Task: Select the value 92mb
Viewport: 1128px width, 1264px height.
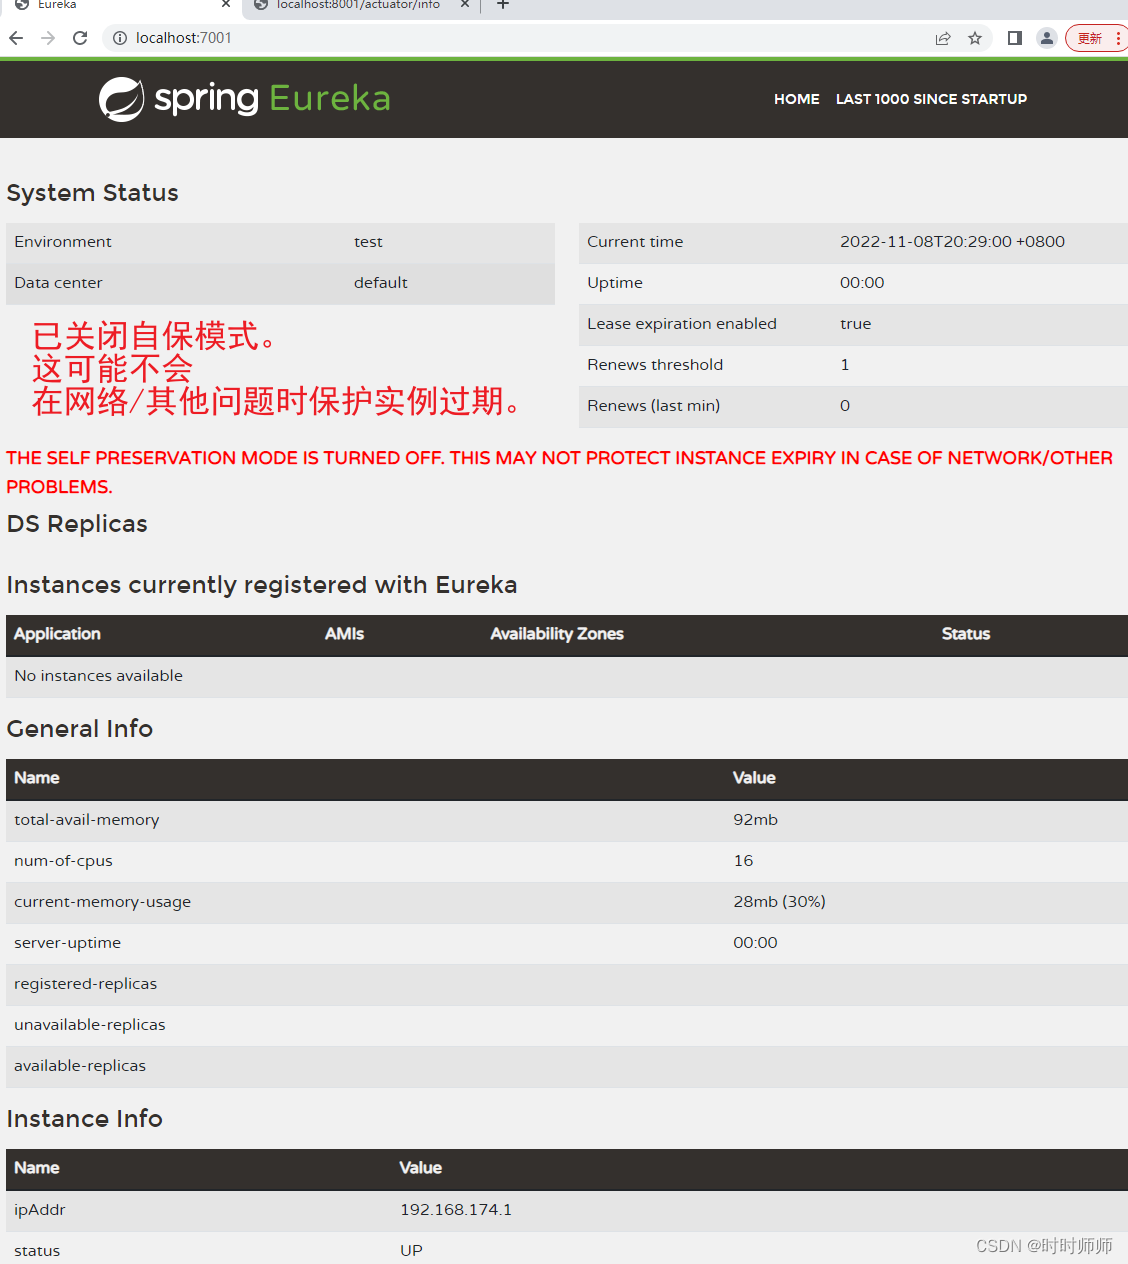Action: coord(755,820)
